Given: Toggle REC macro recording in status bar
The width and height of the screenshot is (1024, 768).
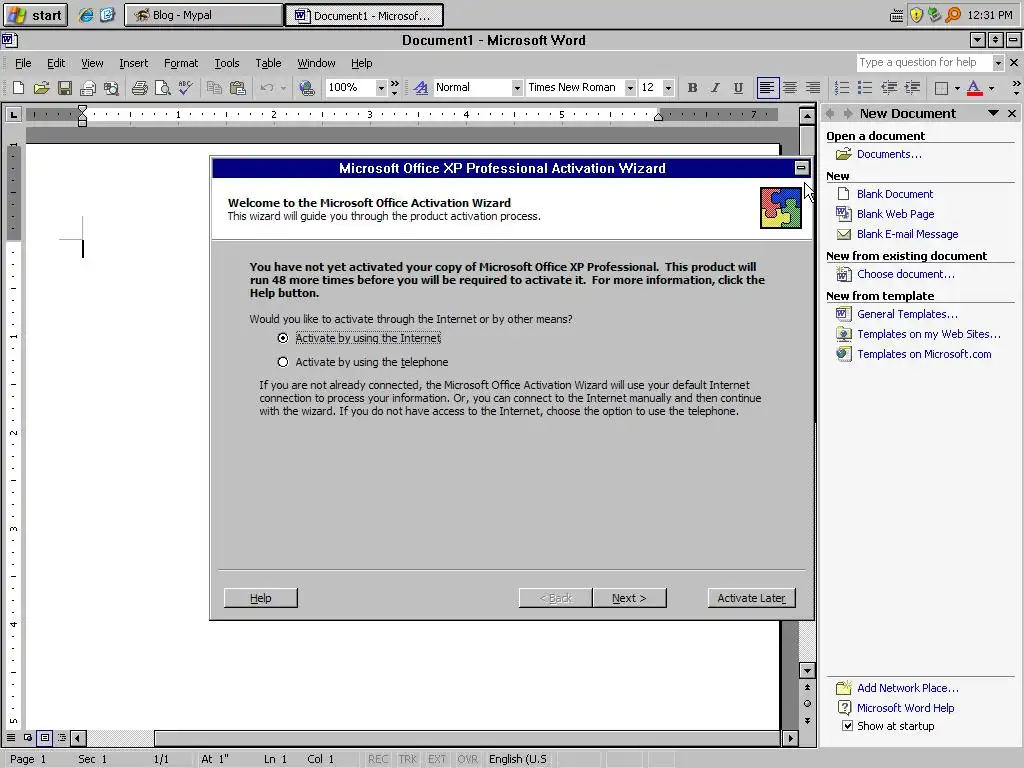Looking at the screenshot, I should 378,759.
